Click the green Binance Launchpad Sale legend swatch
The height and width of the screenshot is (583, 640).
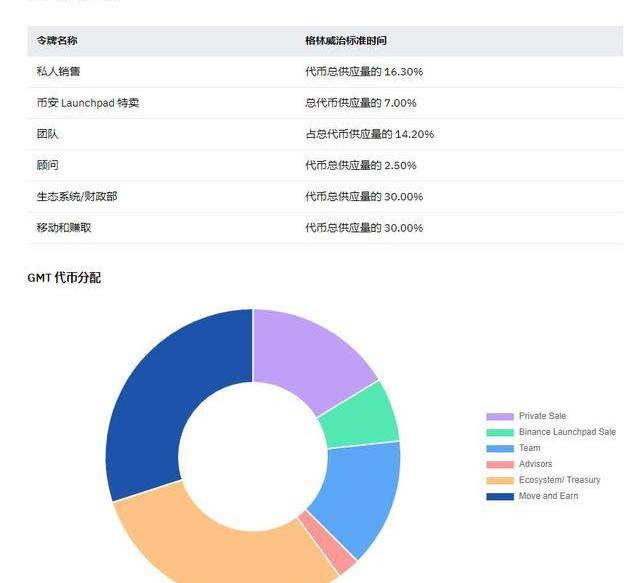500,432
